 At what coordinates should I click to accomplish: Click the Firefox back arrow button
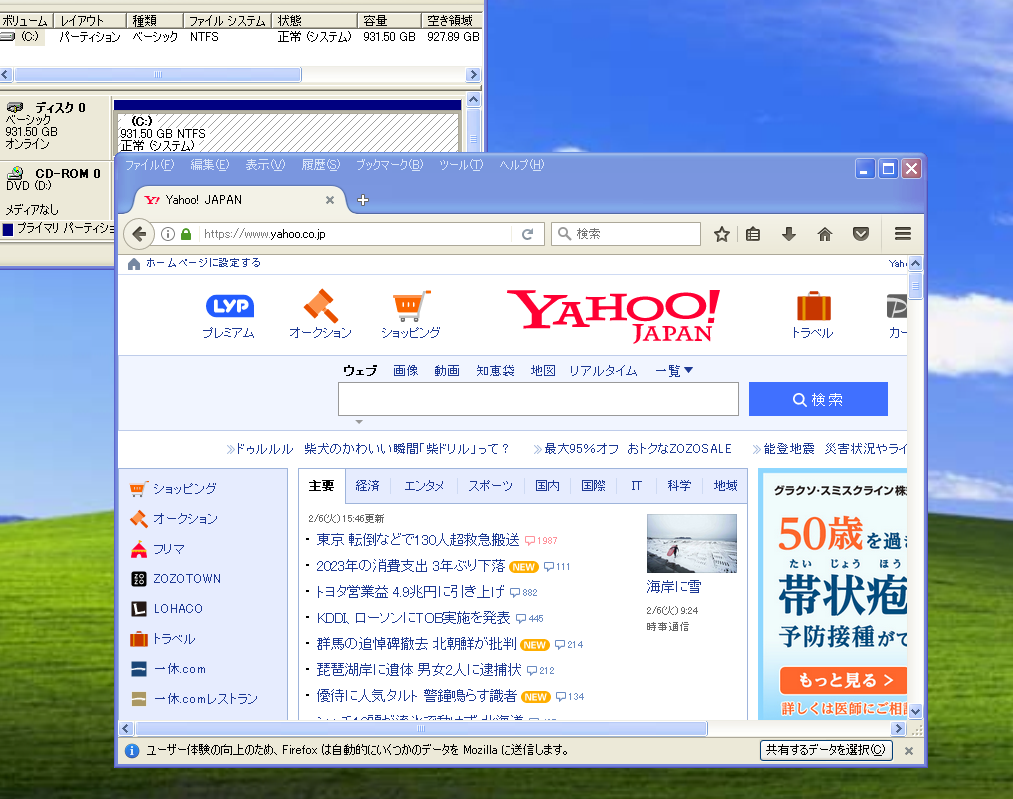[x=139, y=234]
